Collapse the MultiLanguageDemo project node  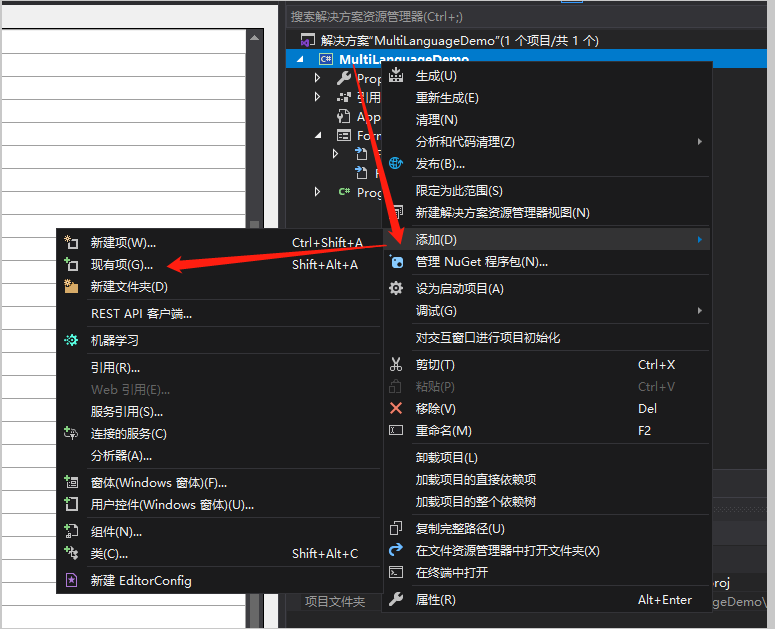point(300,59)
